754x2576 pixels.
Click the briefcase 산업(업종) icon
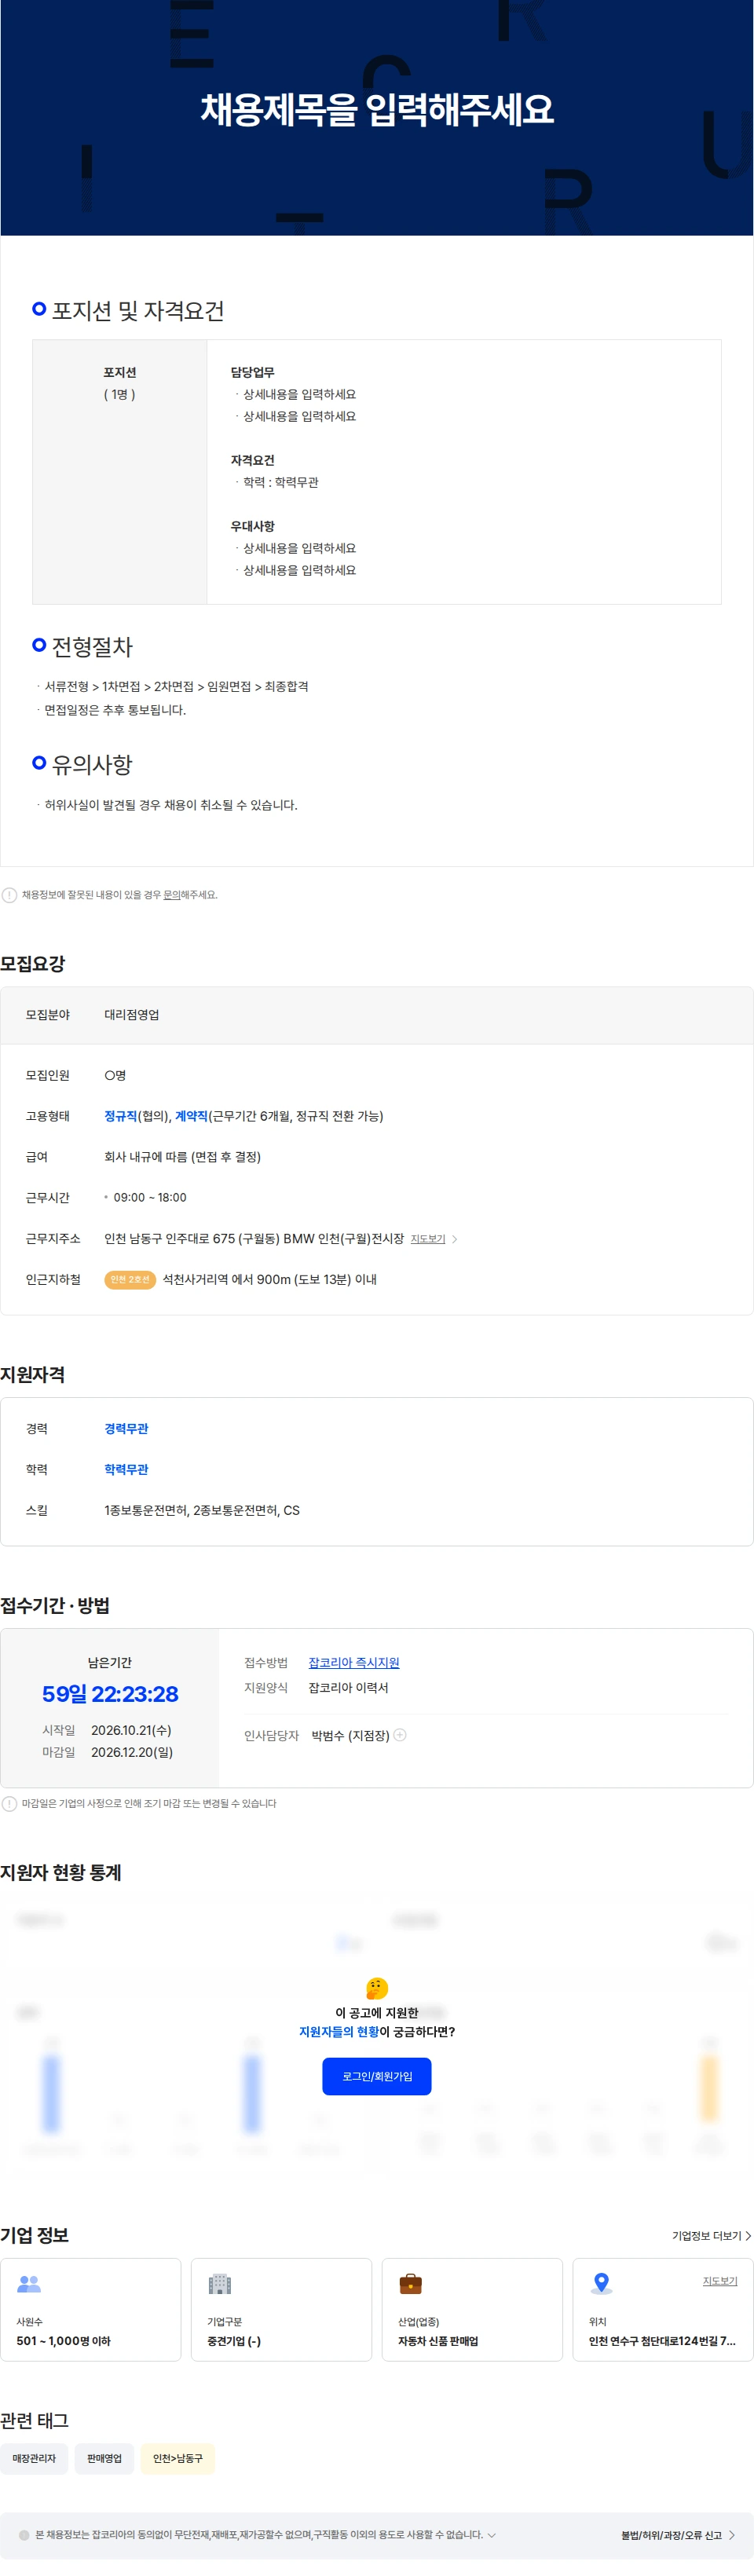[x=410, y=2283]
